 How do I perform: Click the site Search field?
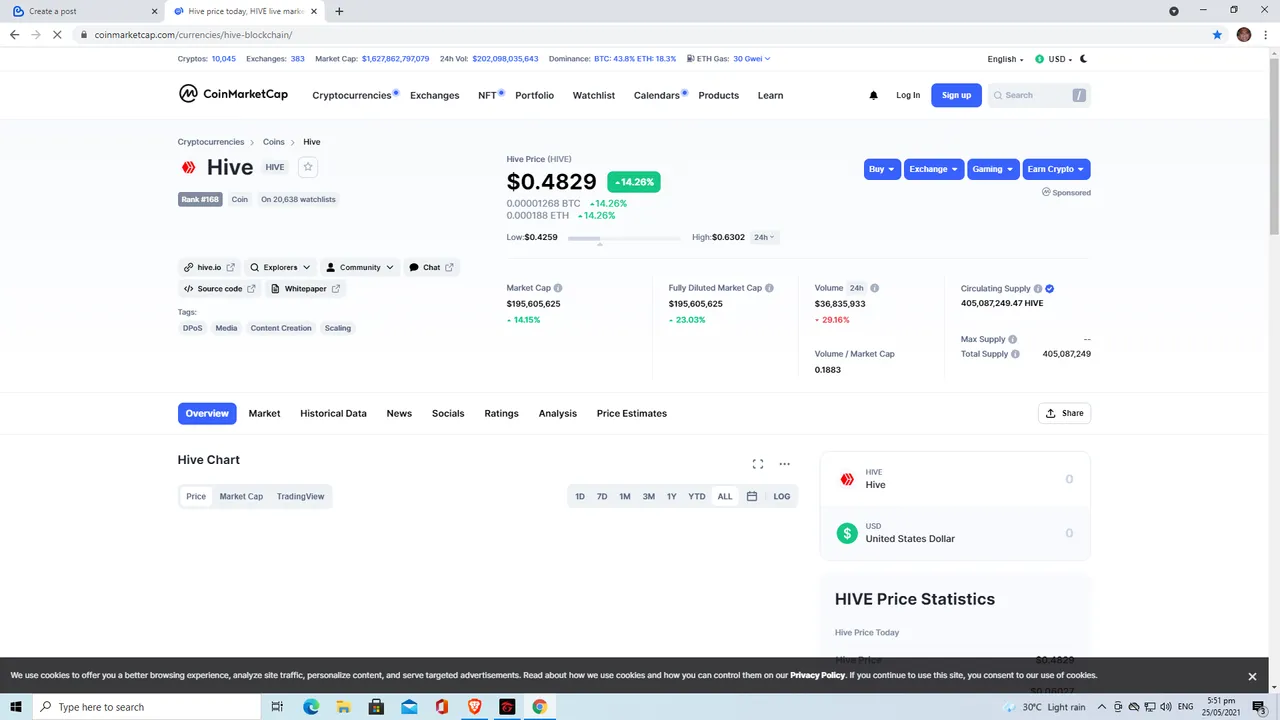point(1039,95)
